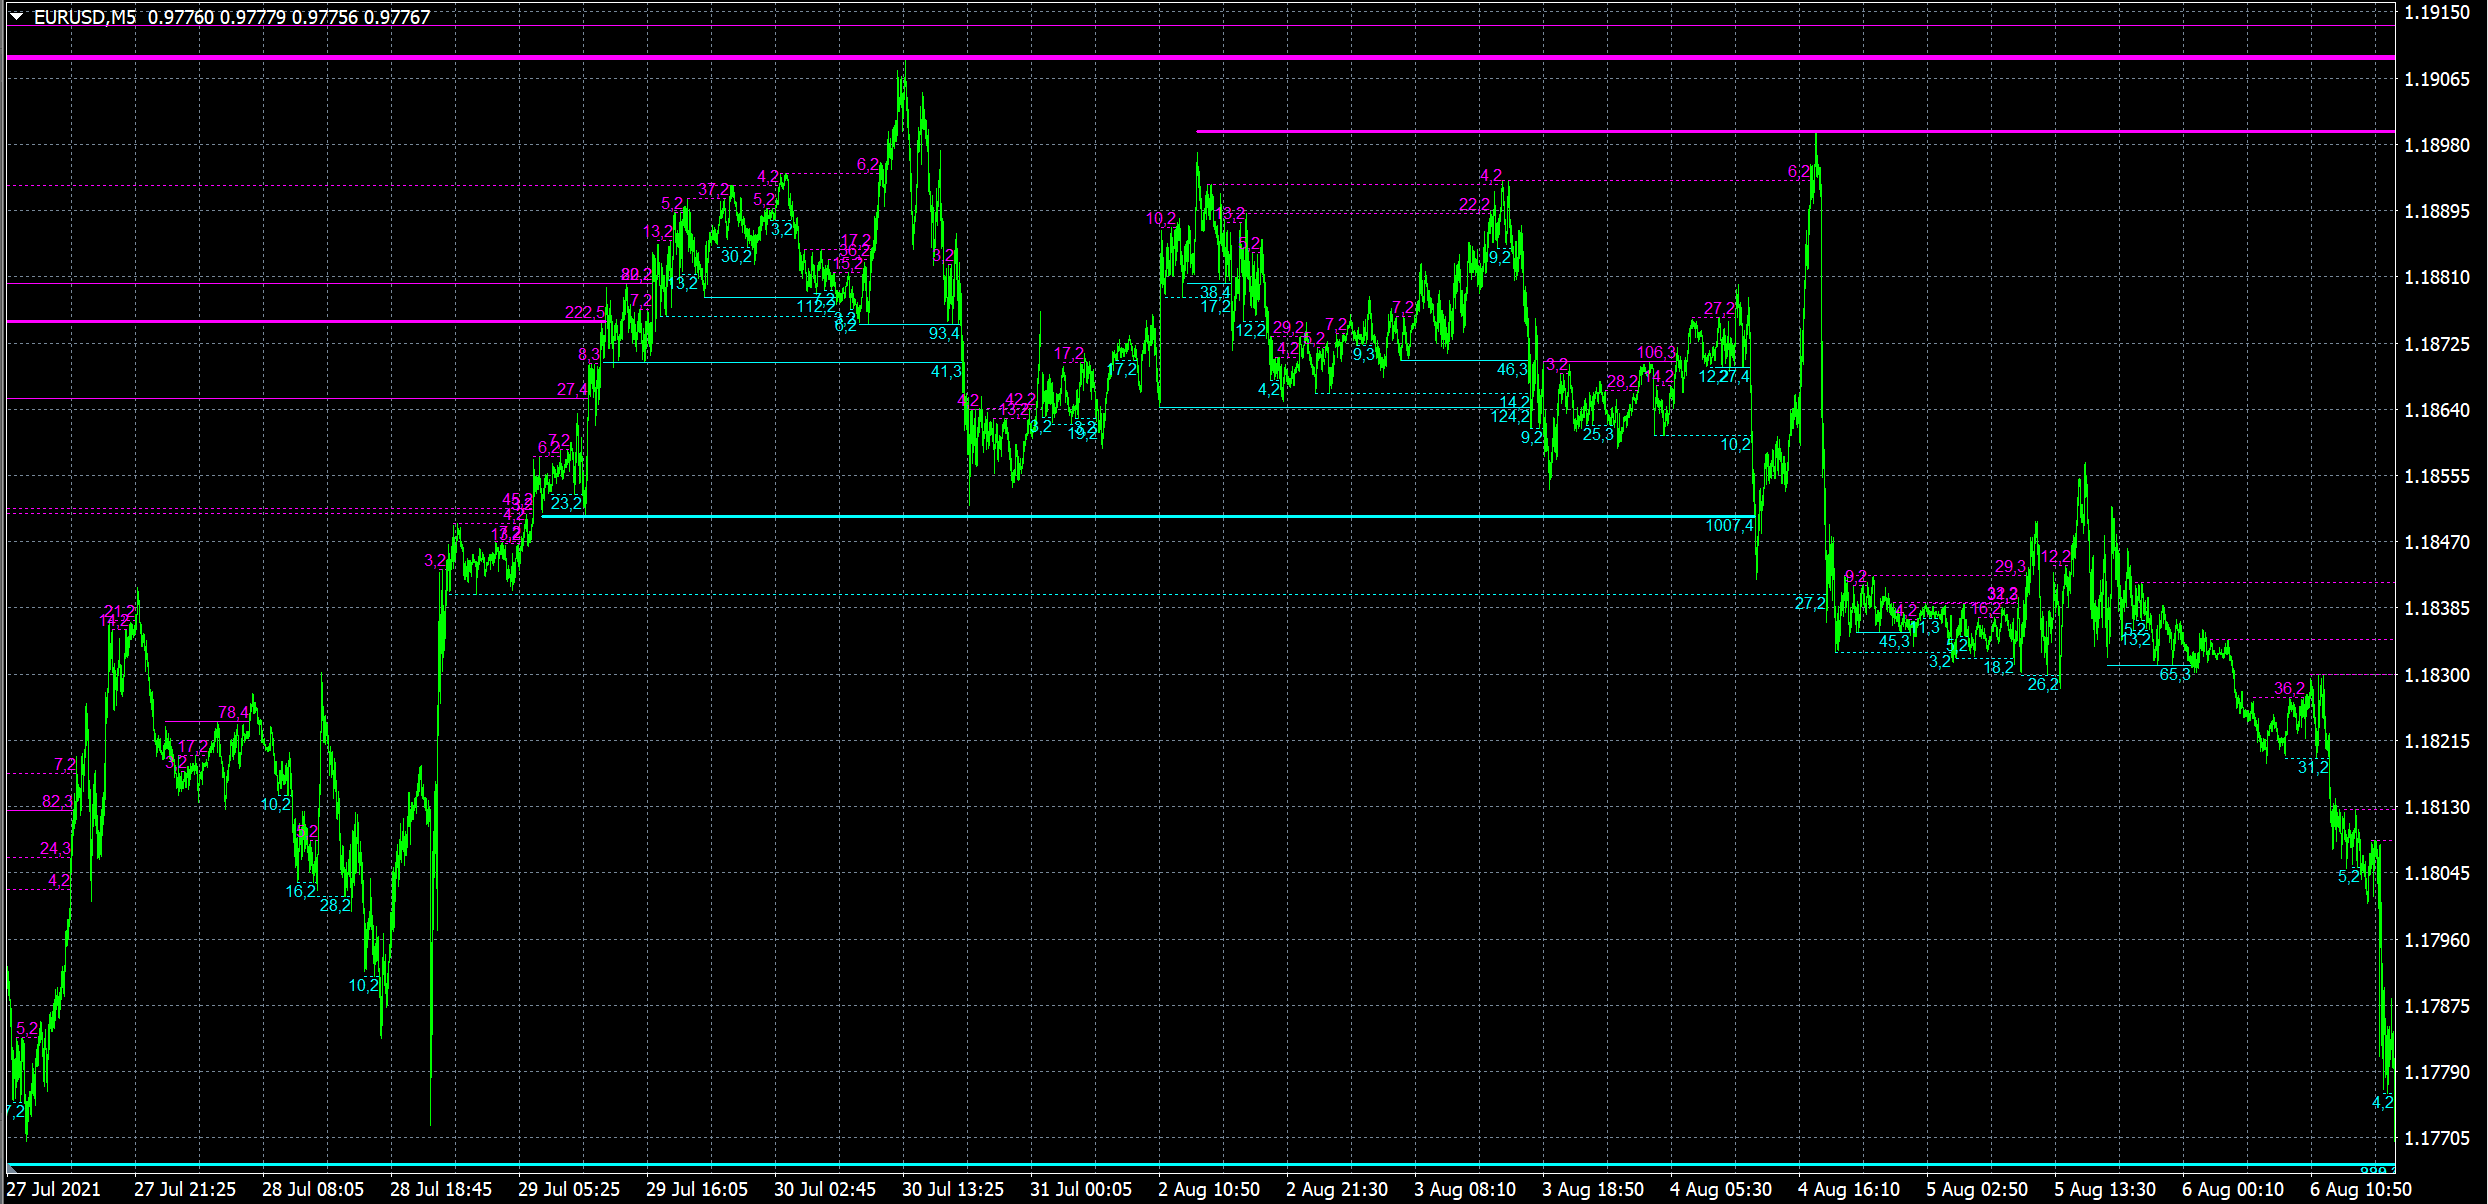The width and height of the screenshot is (2488, 1204).
Task: Click the cyan 65,3 level label
Action: (2174, 674)
